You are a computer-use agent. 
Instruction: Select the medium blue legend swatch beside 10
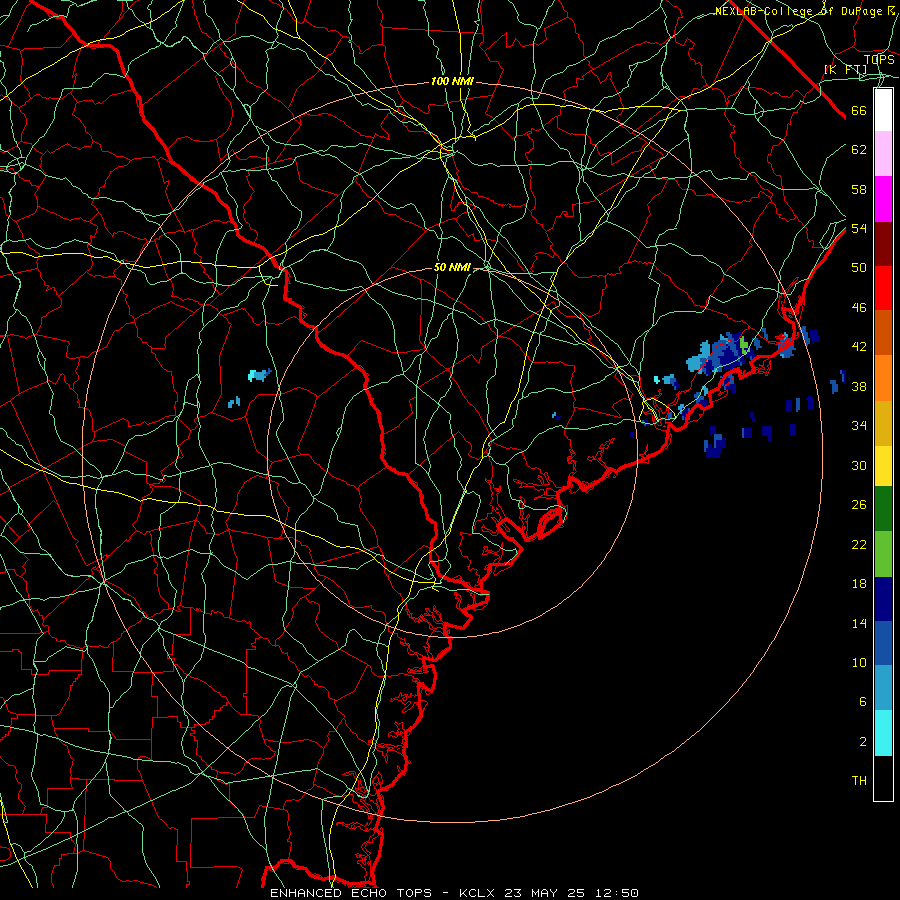coord(883,643)
